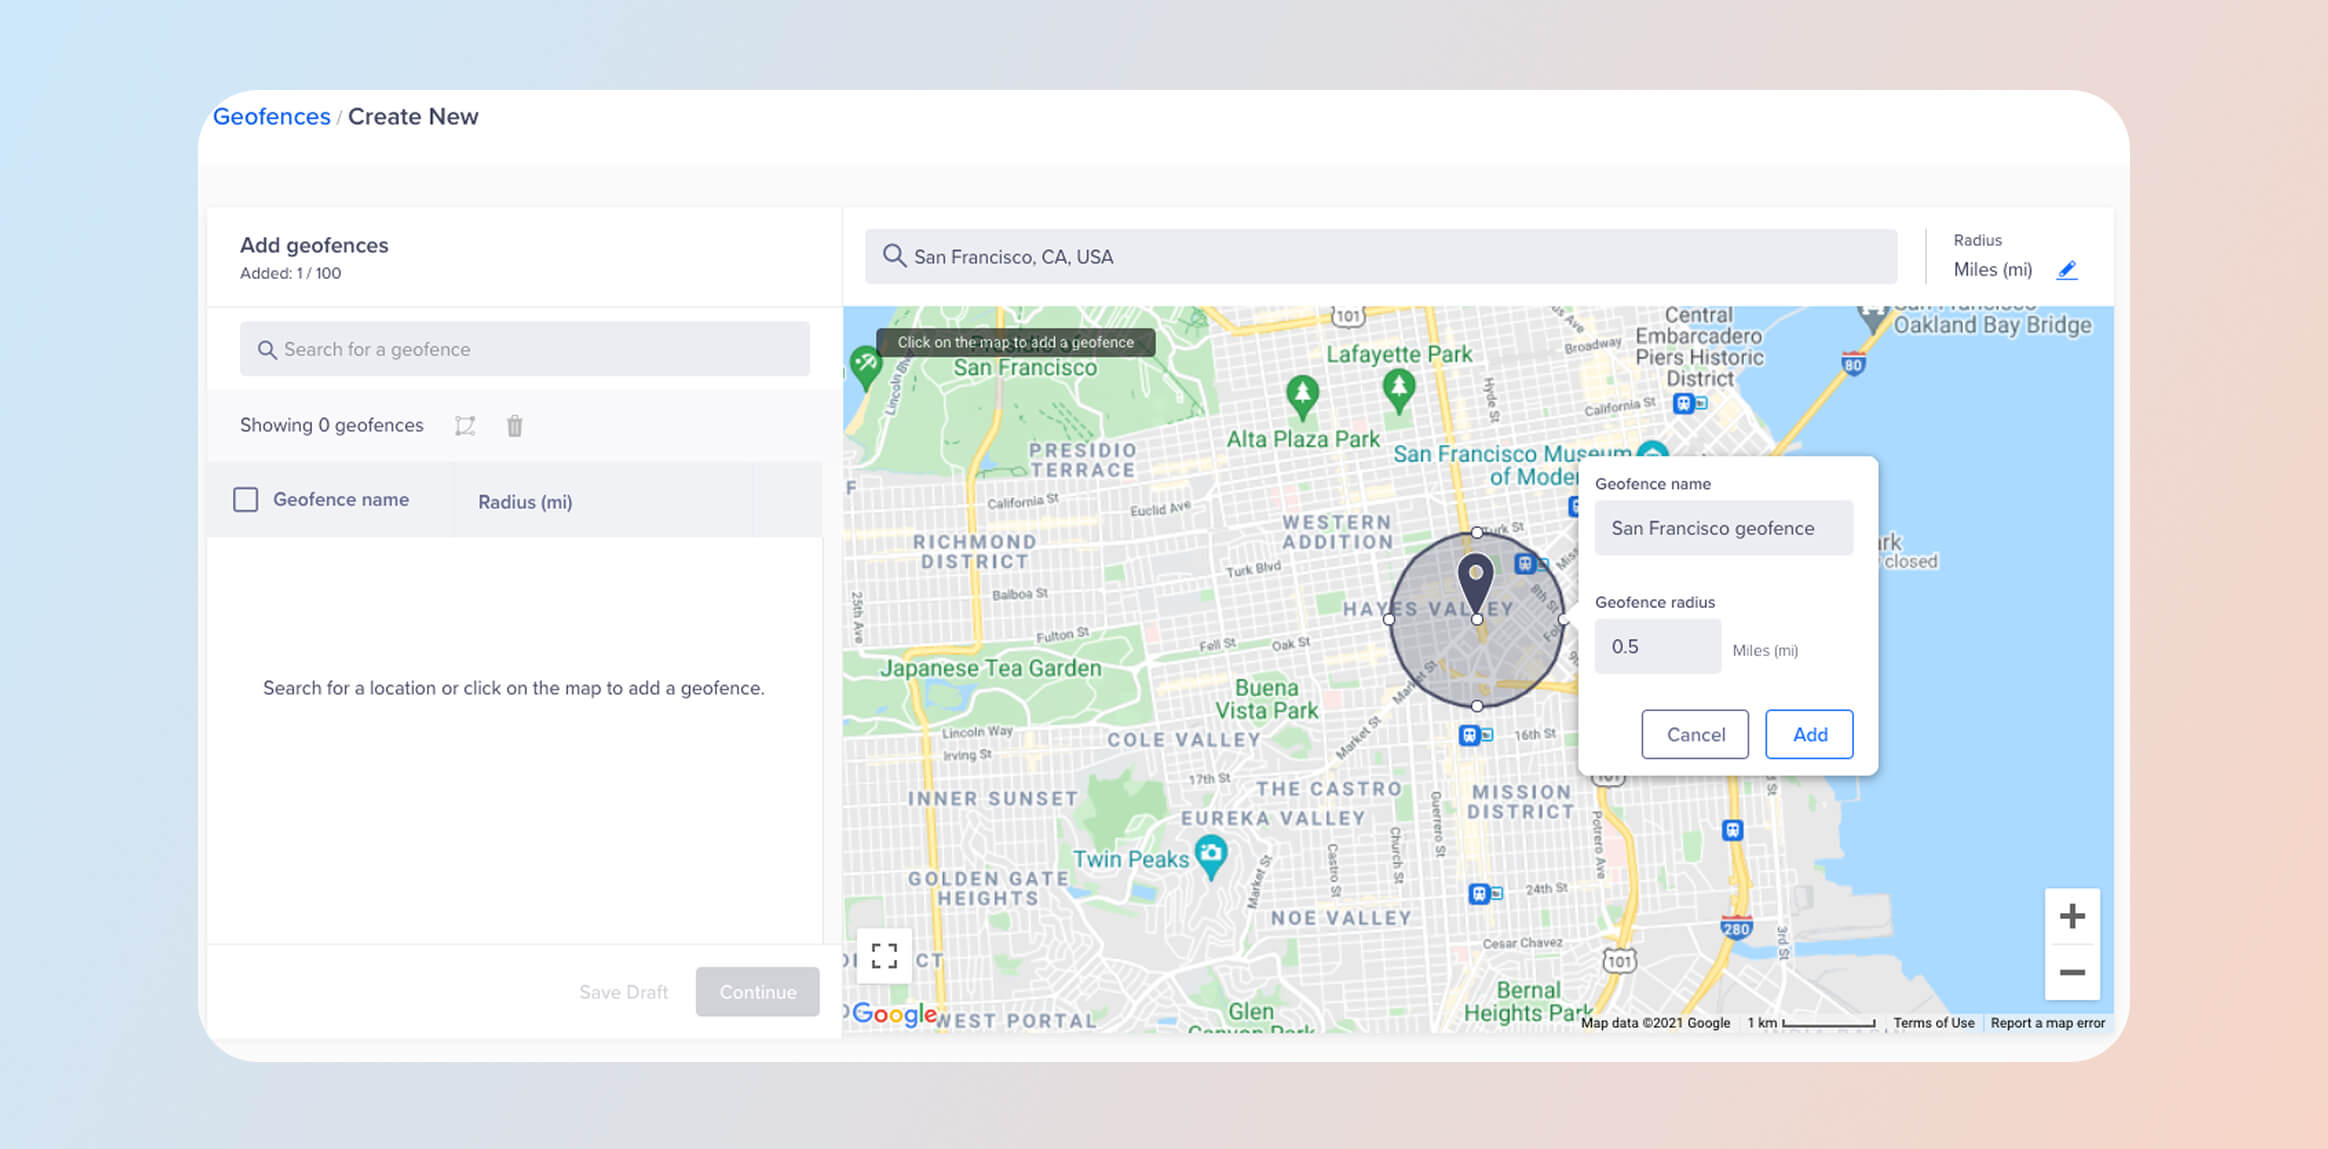
Task: Edit the radius units with the pencil icon
Action: [2067, 269]
